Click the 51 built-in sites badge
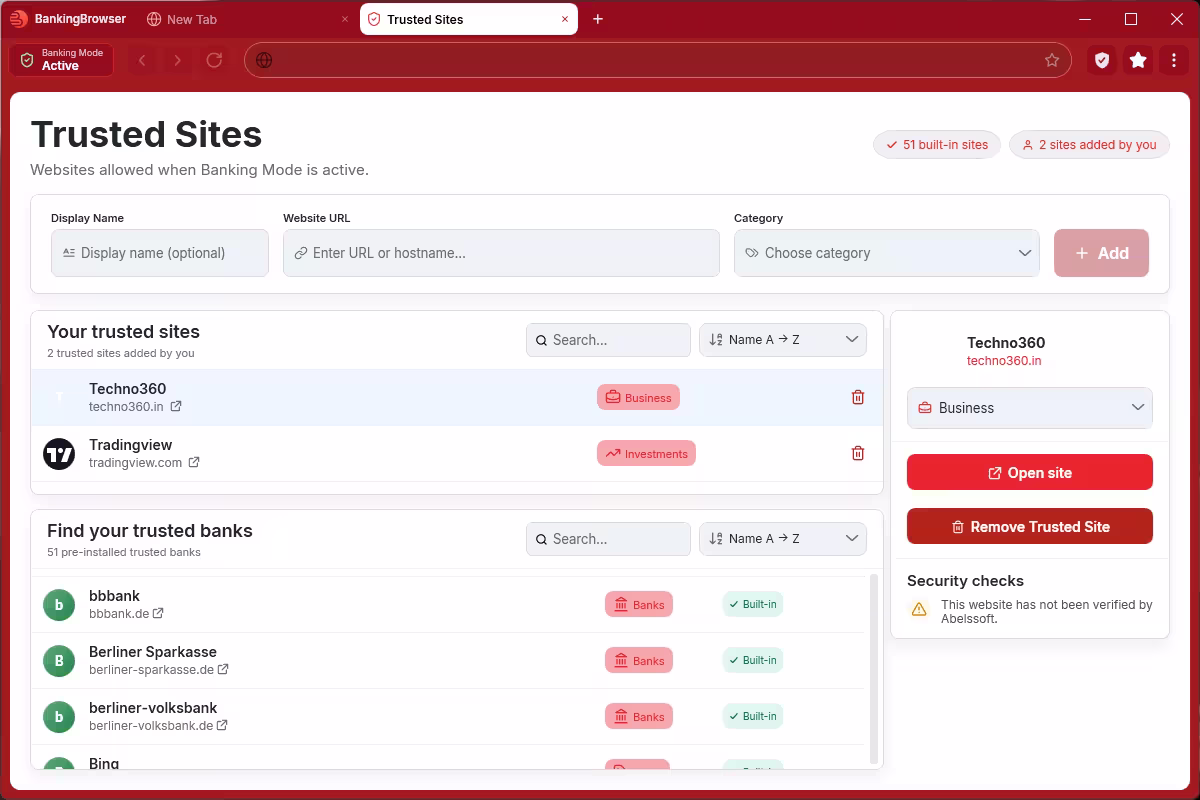Screen dimensions: 1200x800 click(x=938, y=145)
